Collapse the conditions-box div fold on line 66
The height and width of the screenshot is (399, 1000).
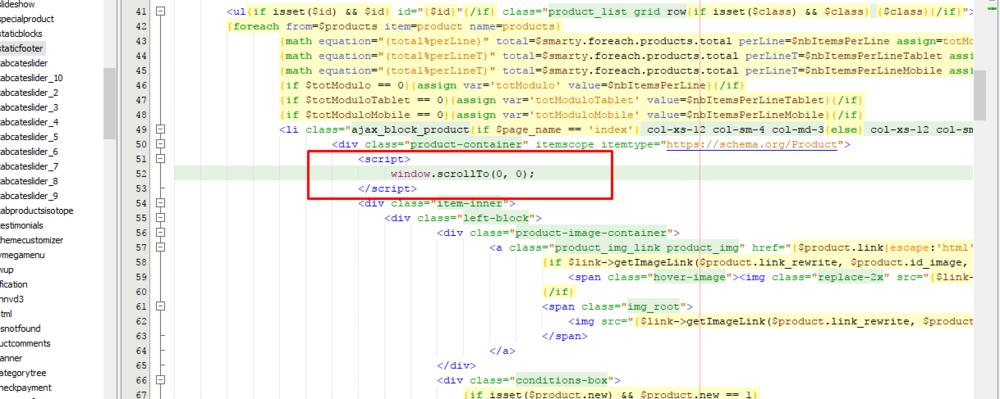pos(161,381)
